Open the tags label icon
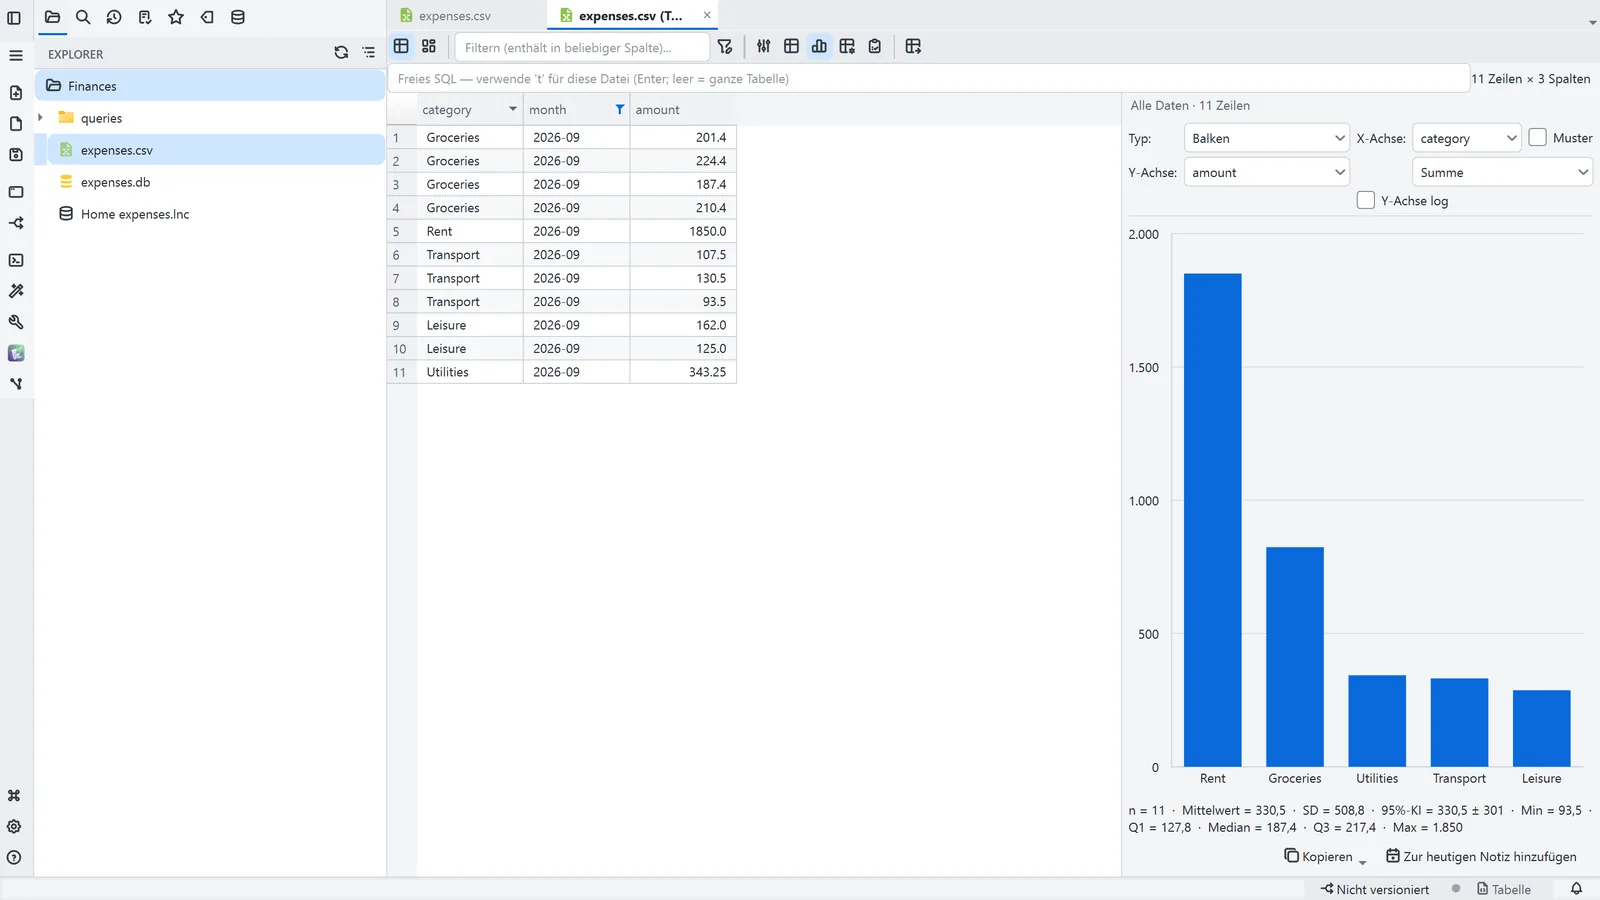The image size is (1600, 900). (x=207, y=17)
